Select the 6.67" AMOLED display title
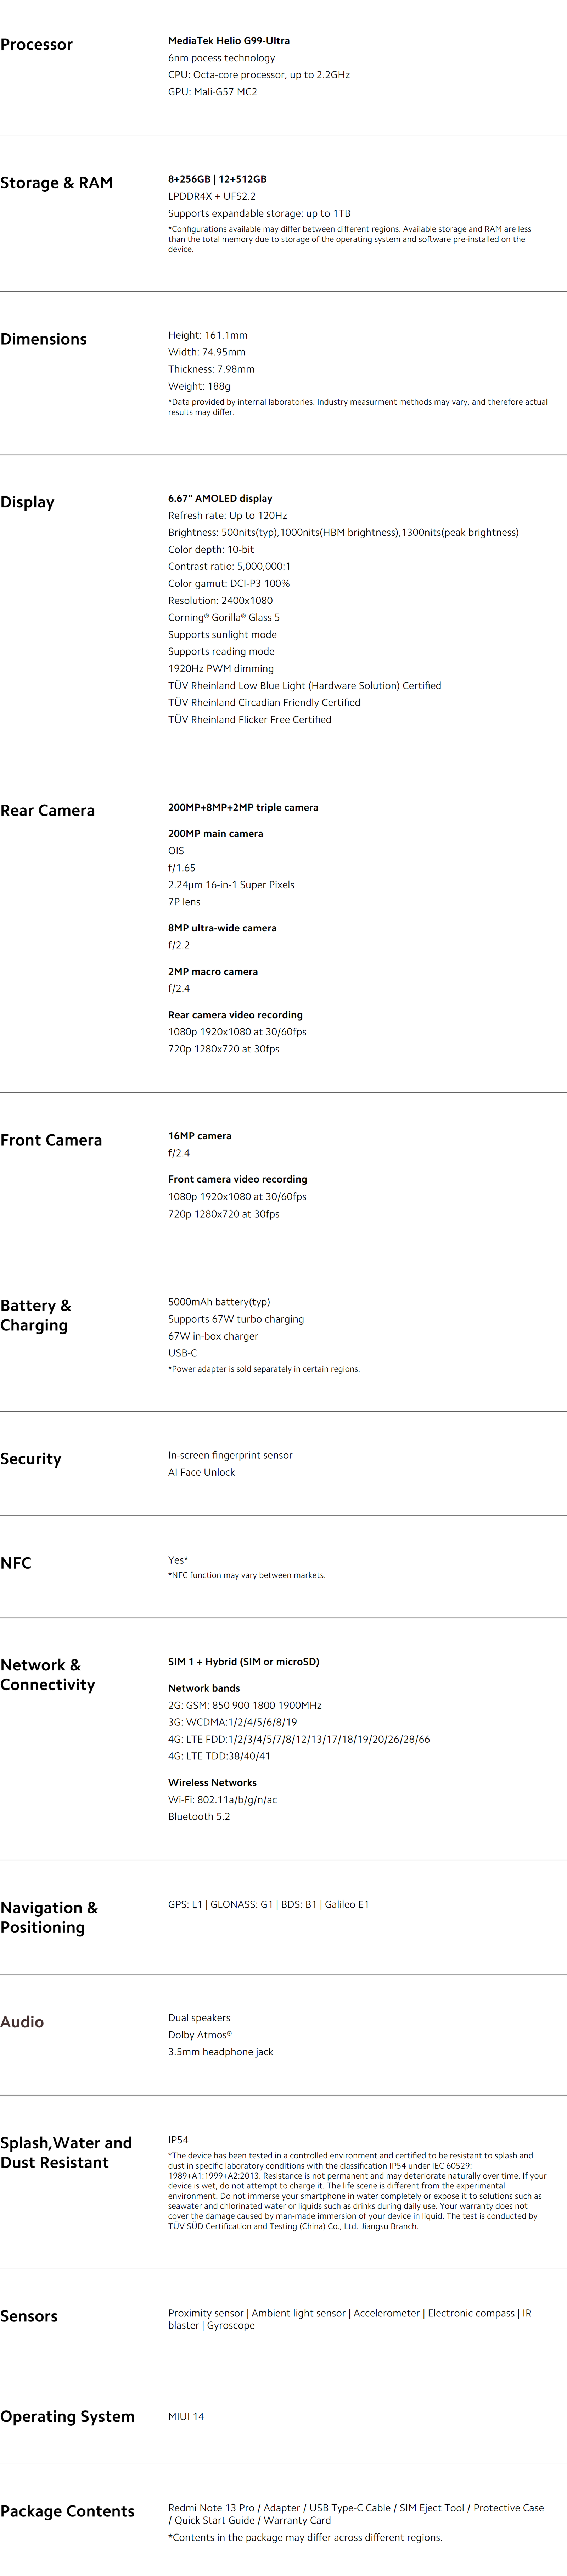The height and width of the screenshot is (2576, 567). point(220,498)
